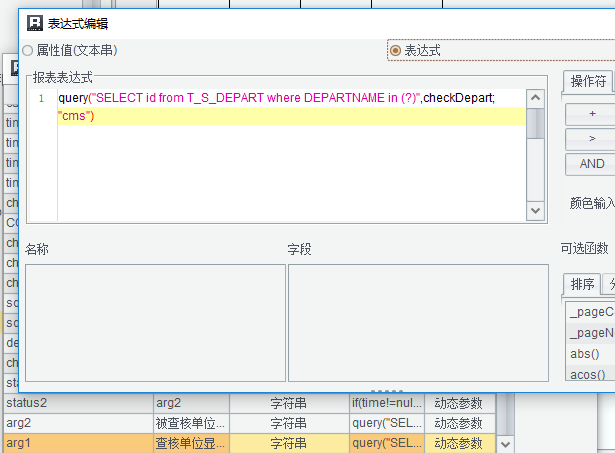Click the query("SEL... cell in arg1 row
The image size is (615, 453).
386,443
